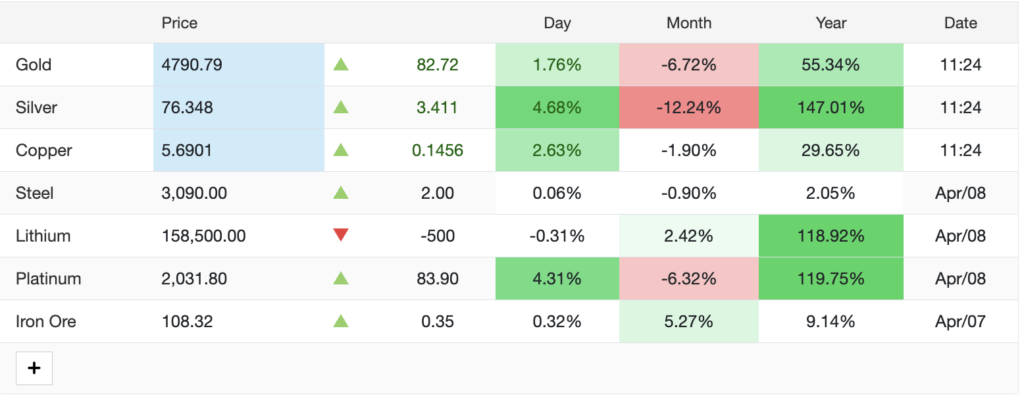Open the Copper commodity link
The width and height of the screenshot is (1024, 395).
[44, 150]
